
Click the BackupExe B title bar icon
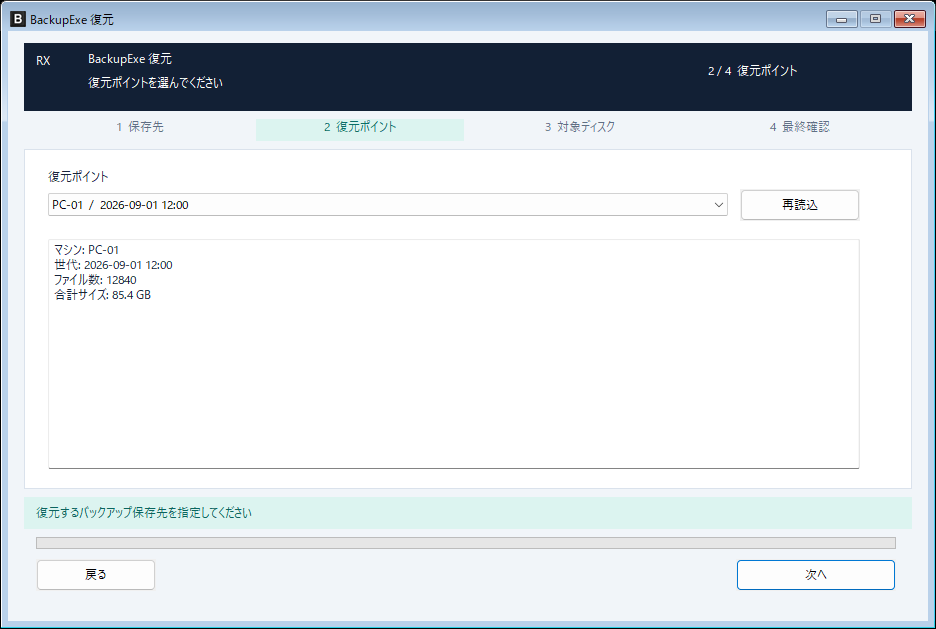(x=18, y=19)
